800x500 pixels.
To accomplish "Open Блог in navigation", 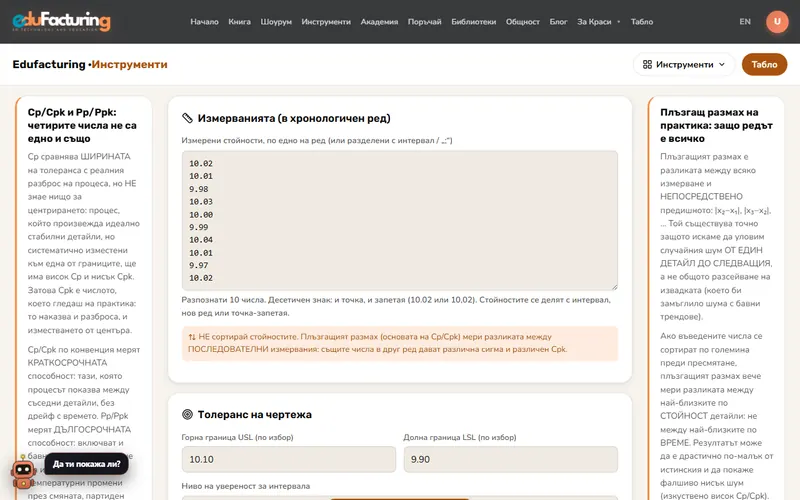I will click(x=558, y=21).
